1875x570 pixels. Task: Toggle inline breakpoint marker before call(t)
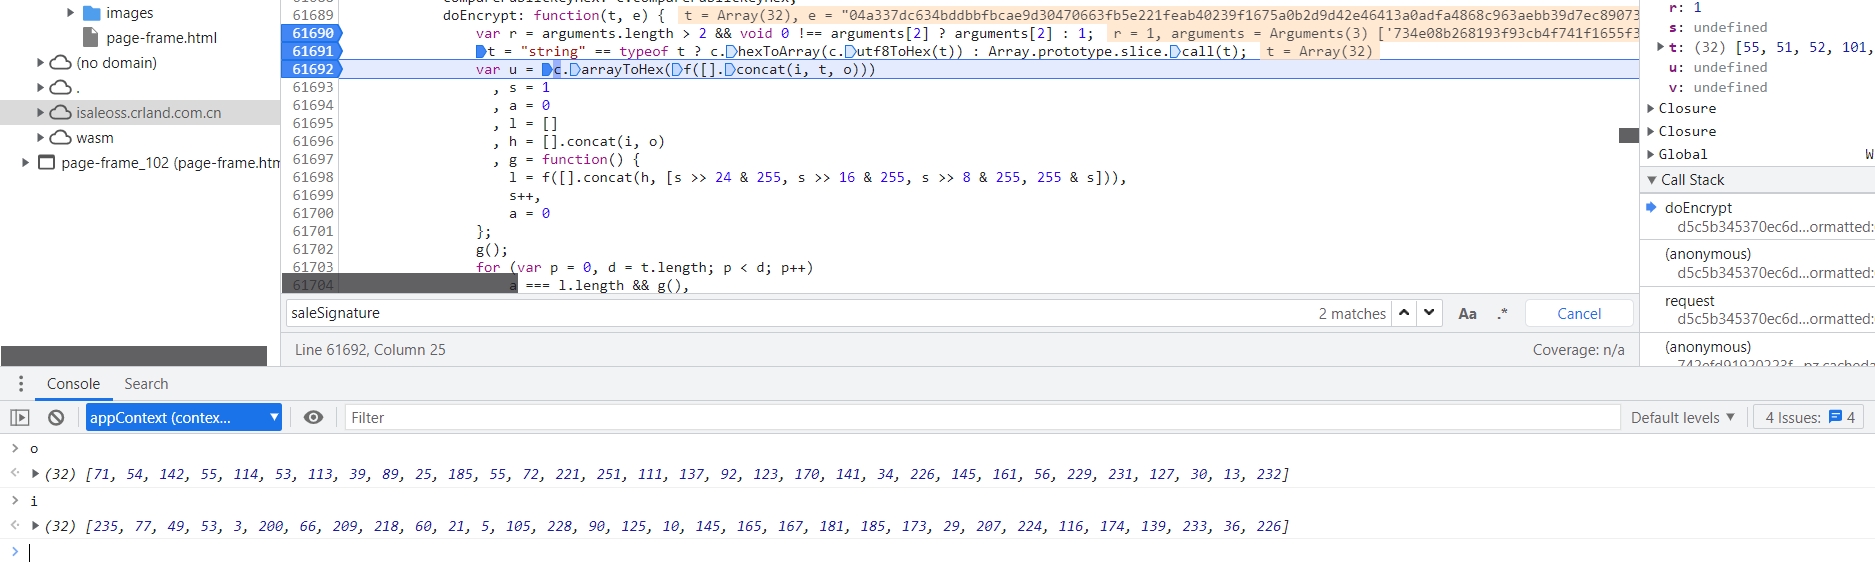[x=1175, y=51]
